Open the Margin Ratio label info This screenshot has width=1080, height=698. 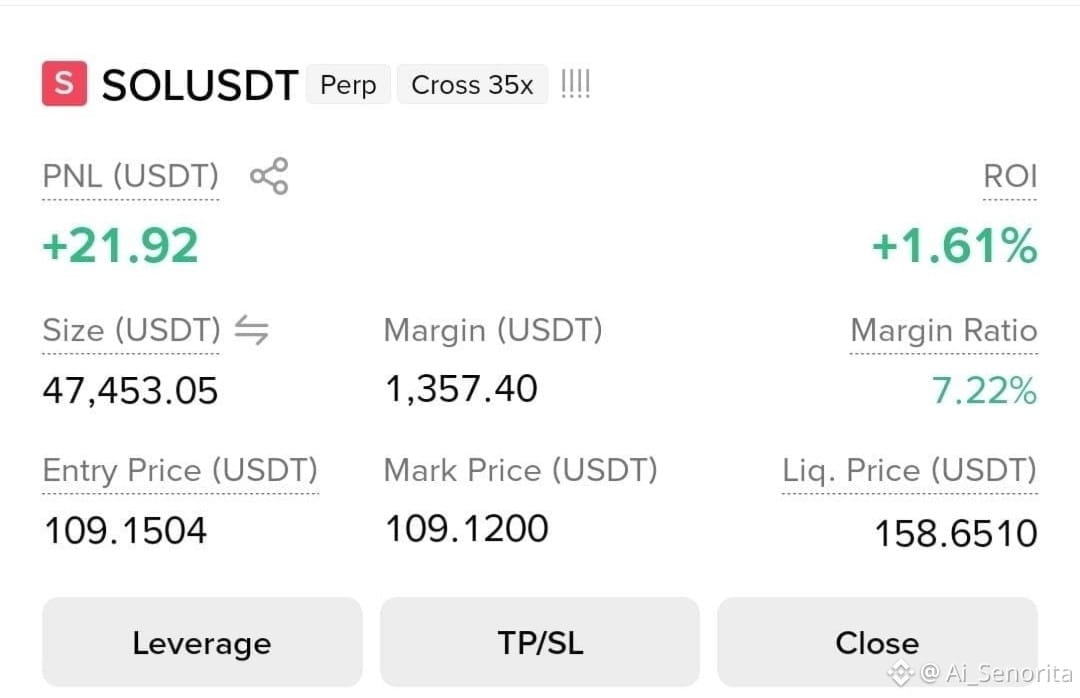point(944,331)
